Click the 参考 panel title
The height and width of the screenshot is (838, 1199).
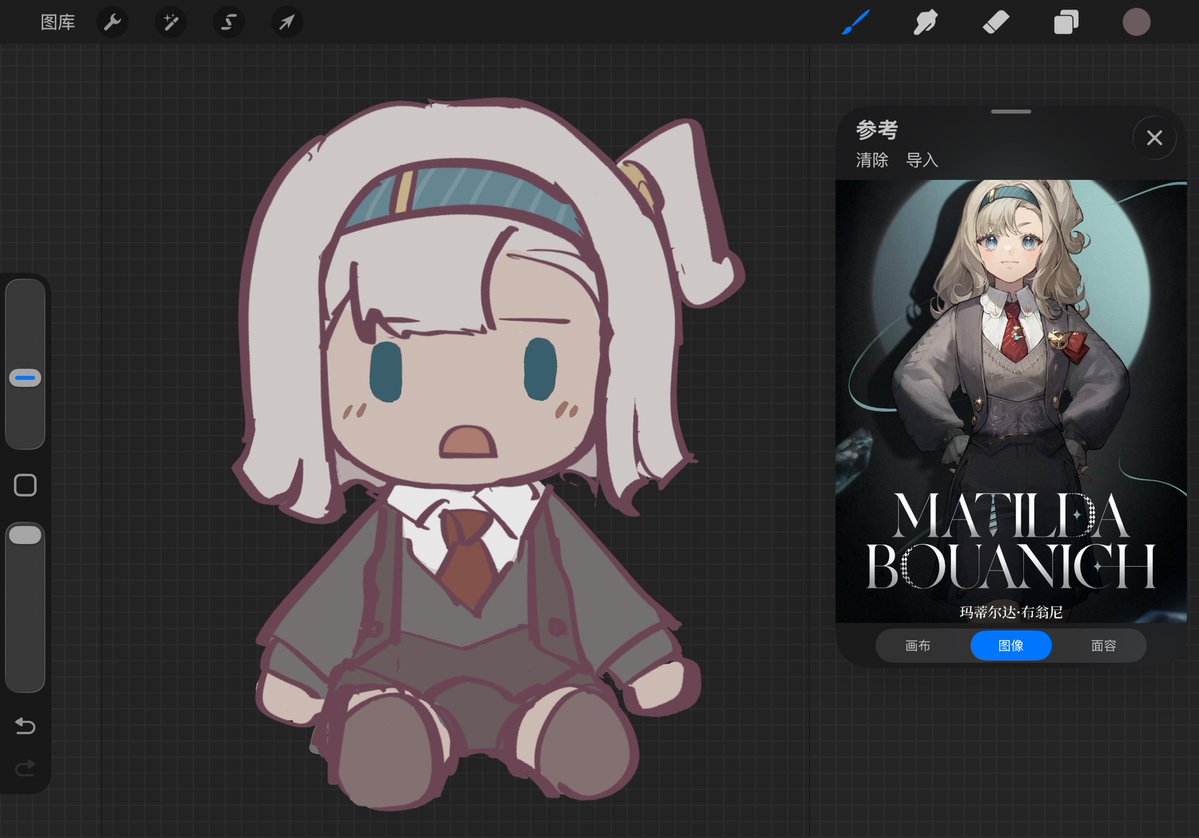click(876, 129)
